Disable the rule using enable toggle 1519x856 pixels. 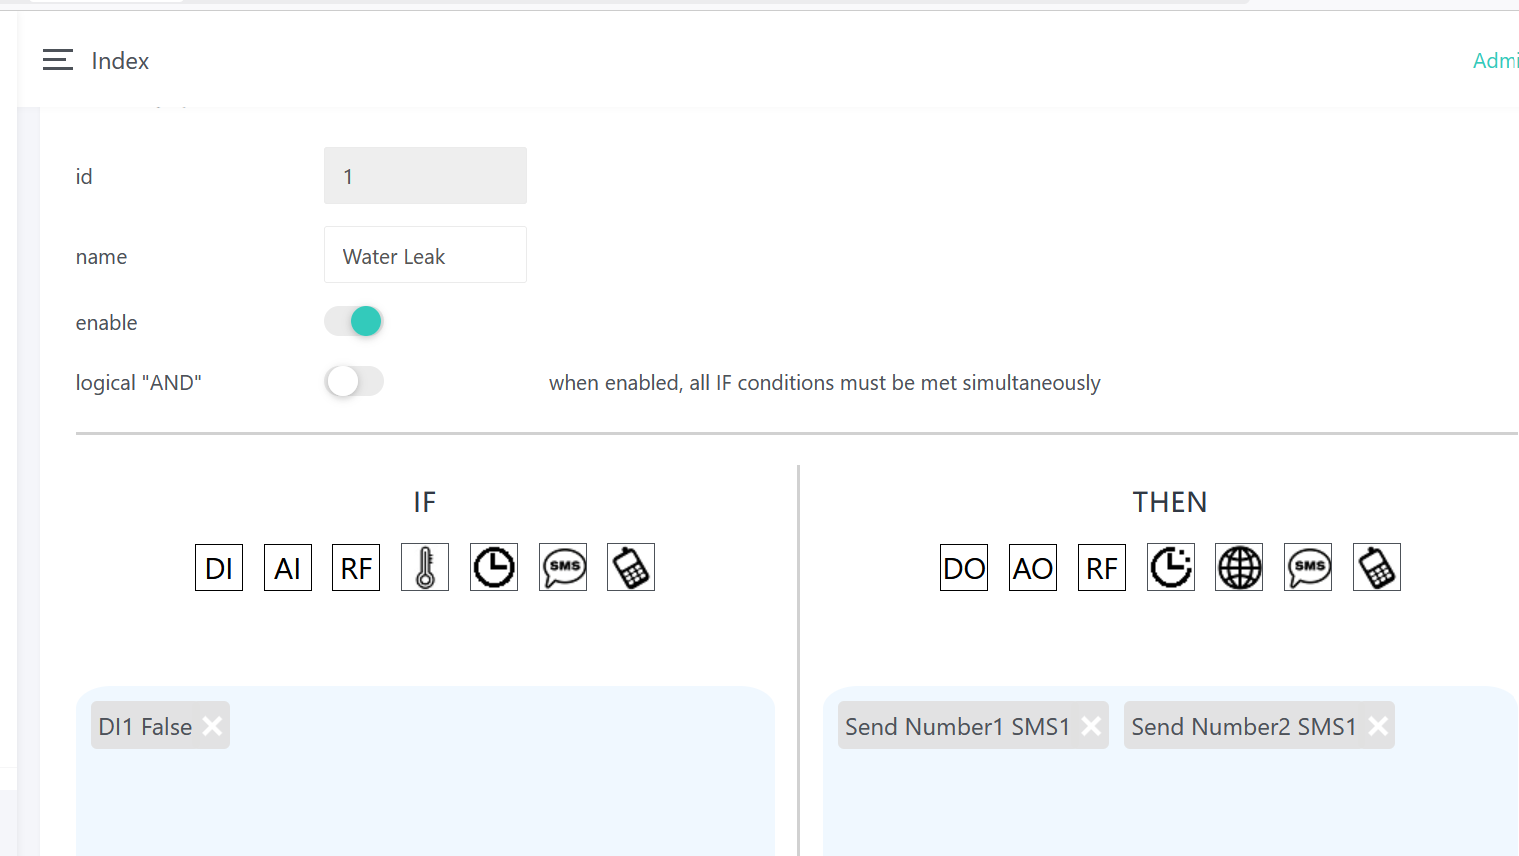click(354, 321)
